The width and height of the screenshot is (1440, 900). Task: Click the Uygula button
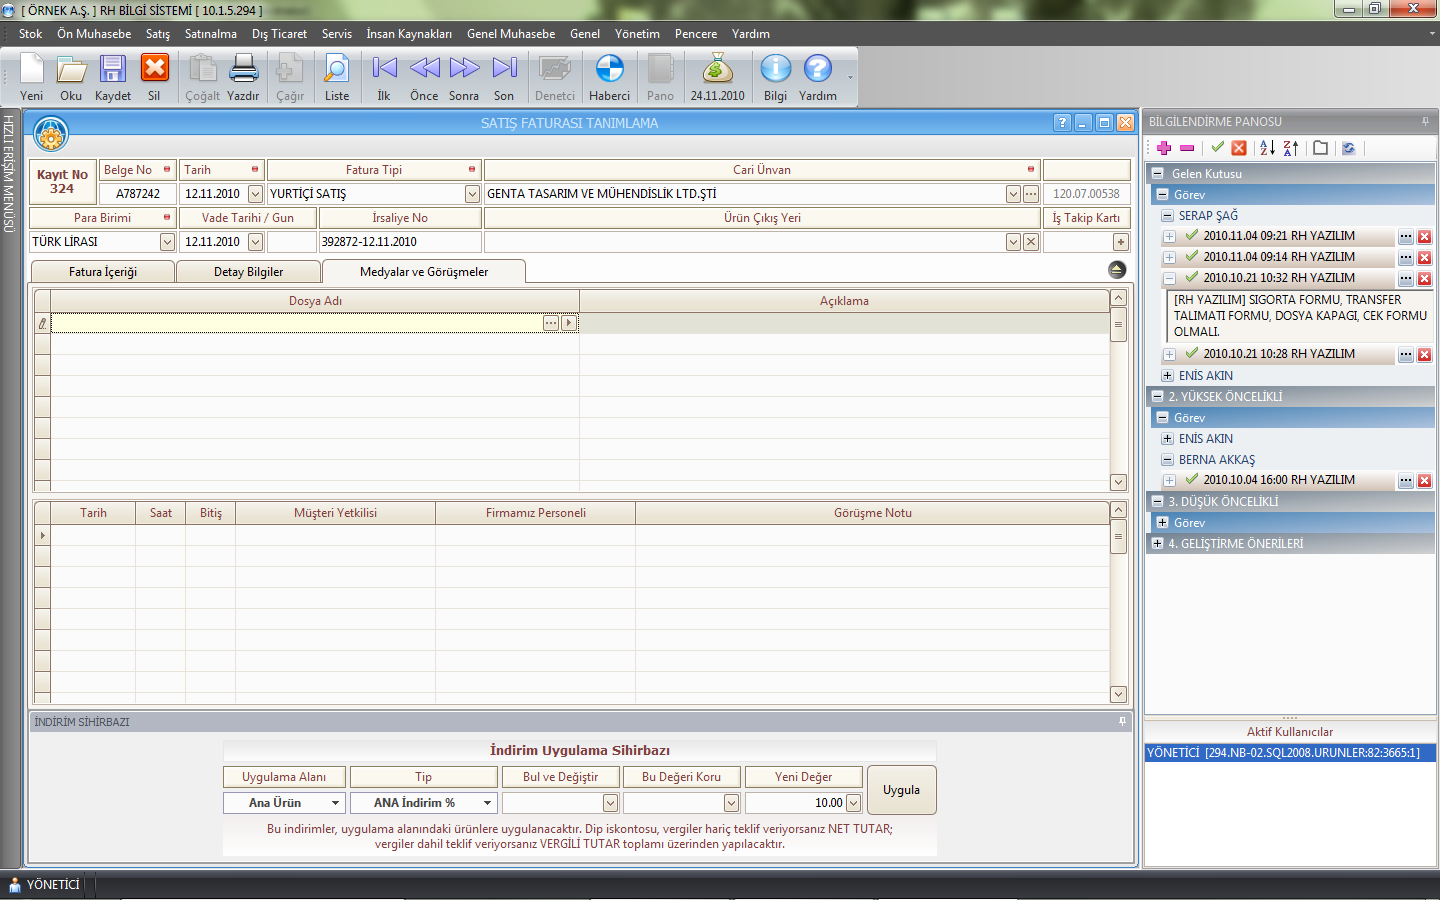[901, 790]
